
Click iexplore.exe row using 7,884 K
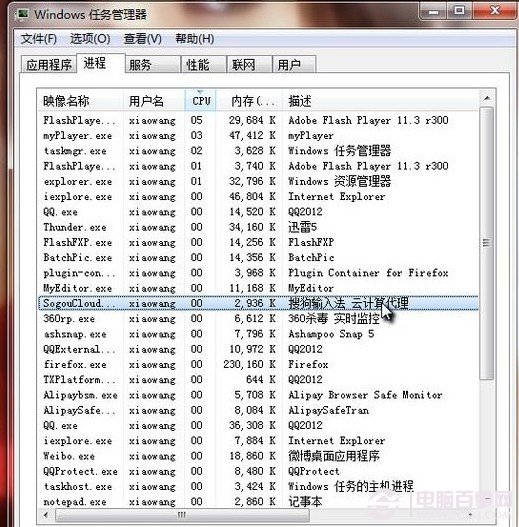258,441
